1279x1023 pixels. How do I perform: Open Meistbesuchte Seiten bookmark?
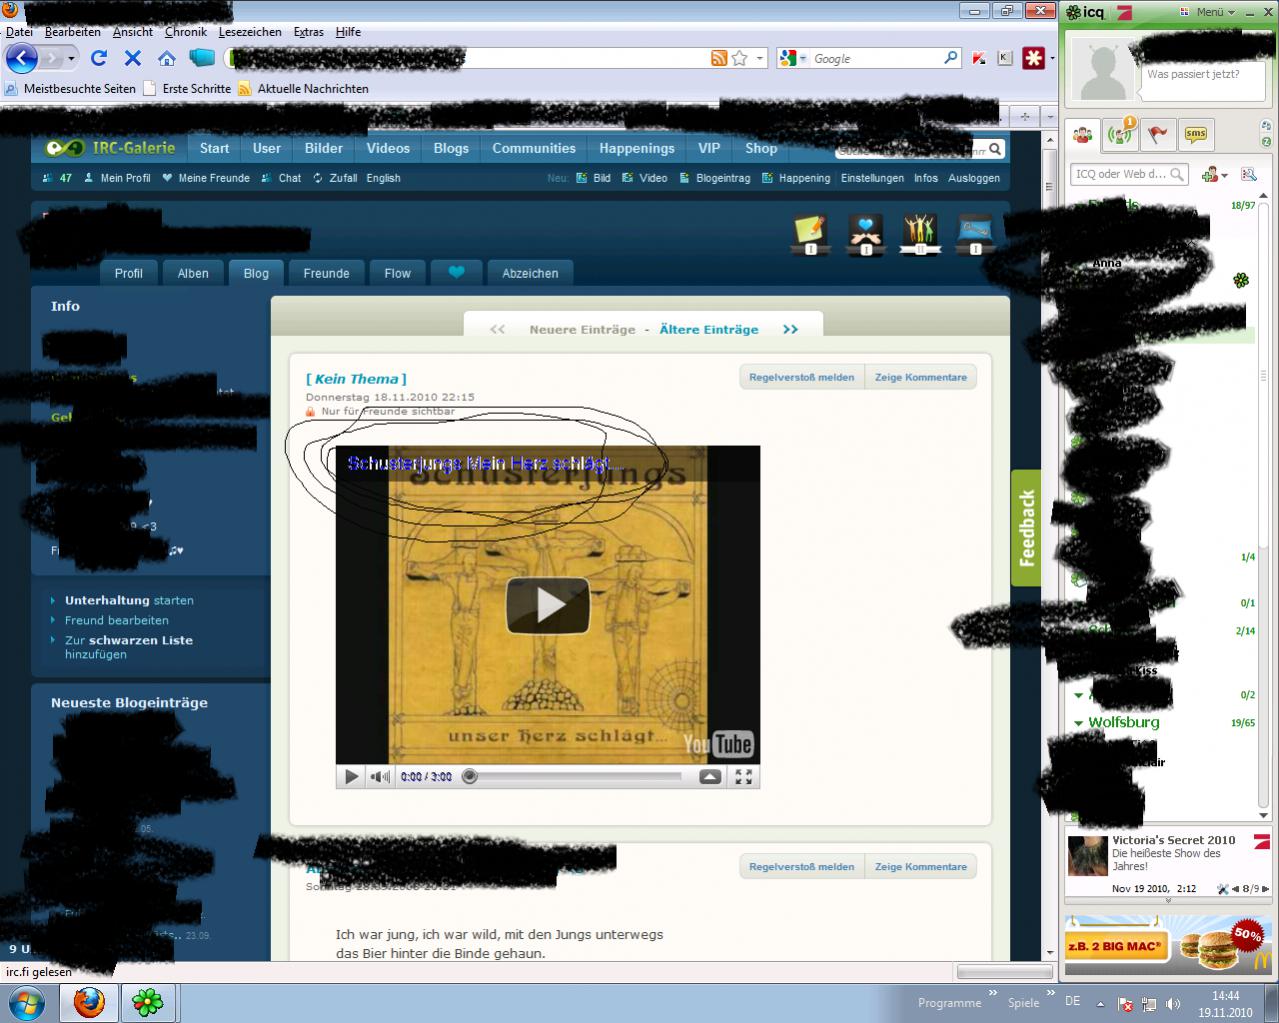pos(70,88)
